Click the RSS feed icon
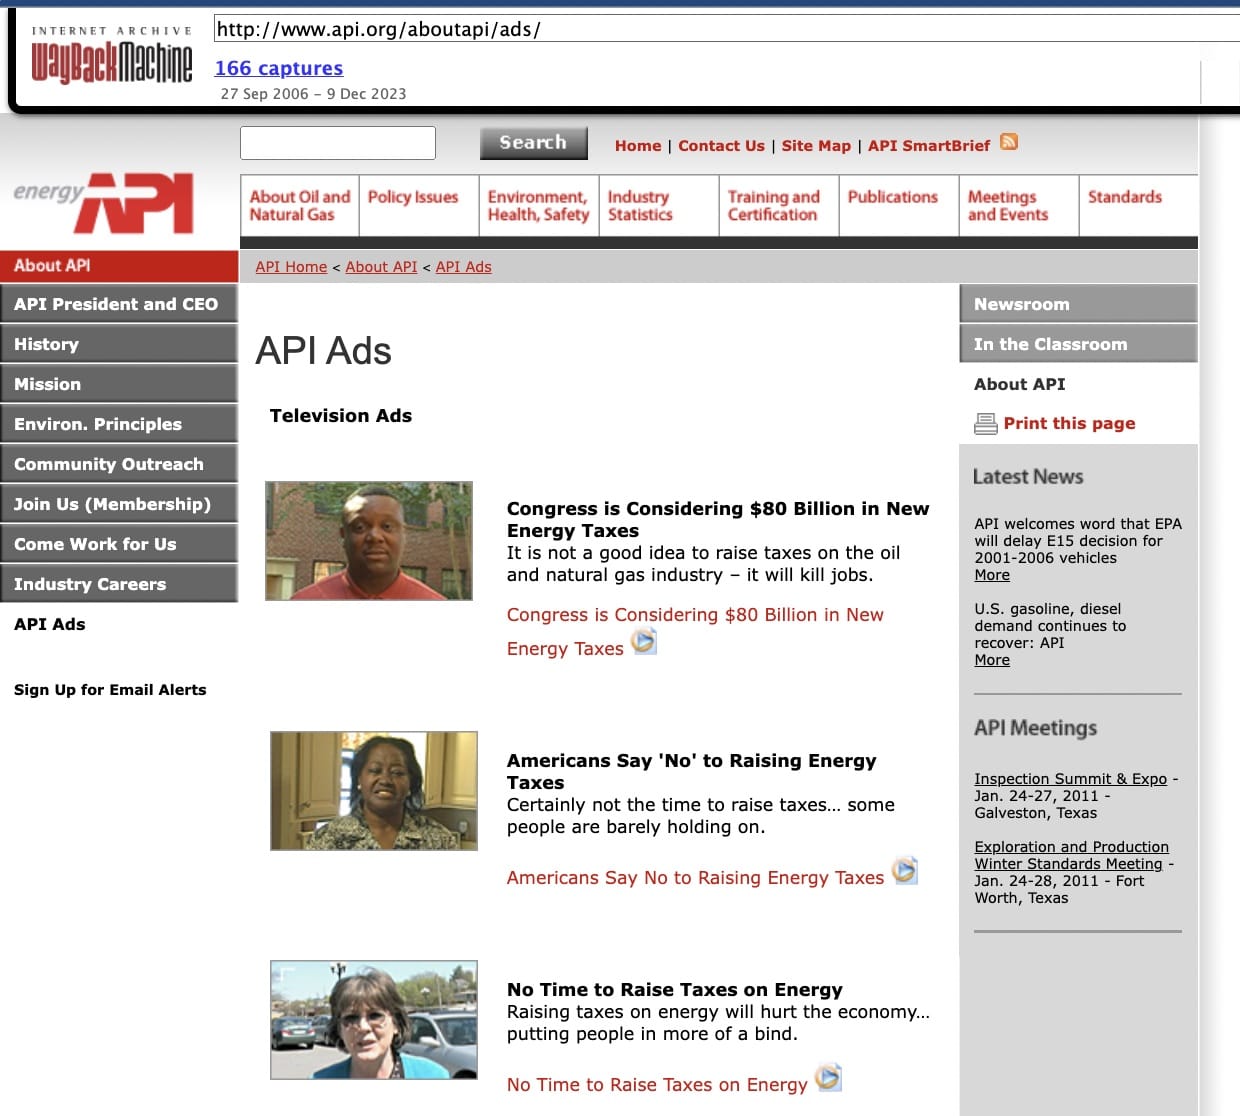 (x=1009, y=142)
